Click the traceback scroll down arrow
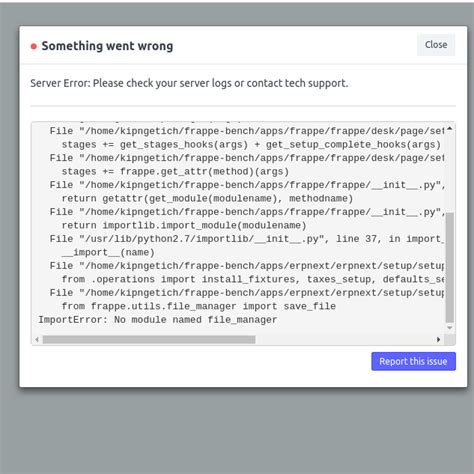Viewport: 474px width, 474px height. pyautogui.click(x=450, y=328)
